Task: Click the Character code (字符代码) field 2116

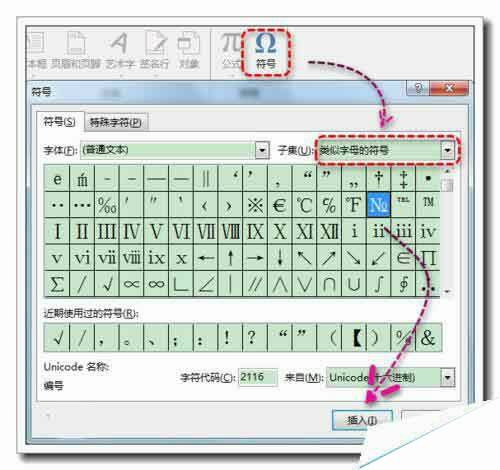Action: 258,377
